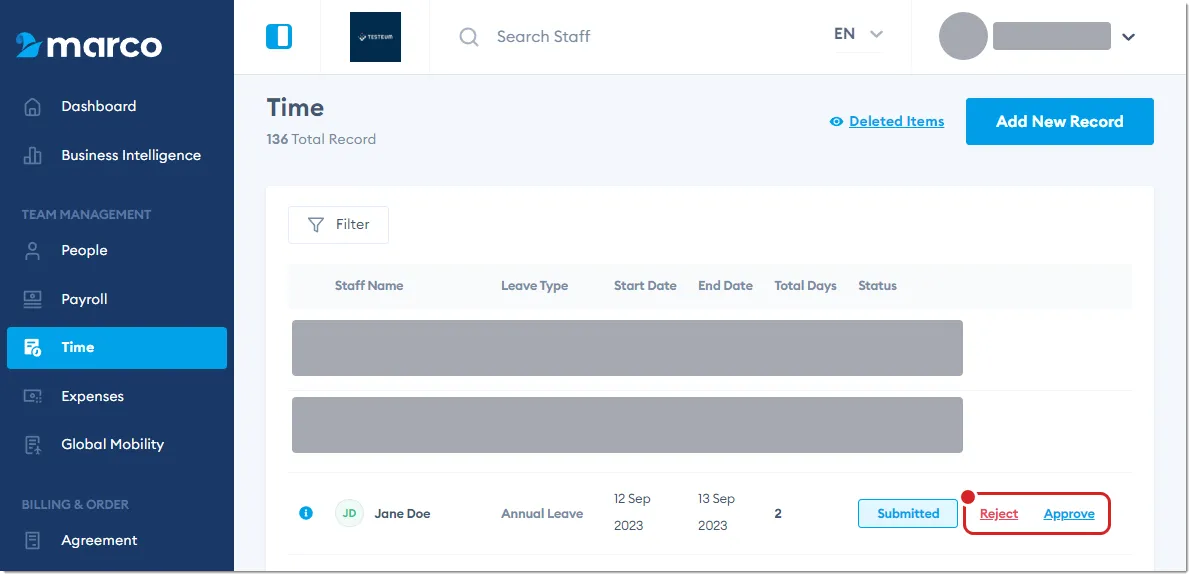Click the People person icon
1192x577 pixels.
pyautogui.click(x=32, y=251)
